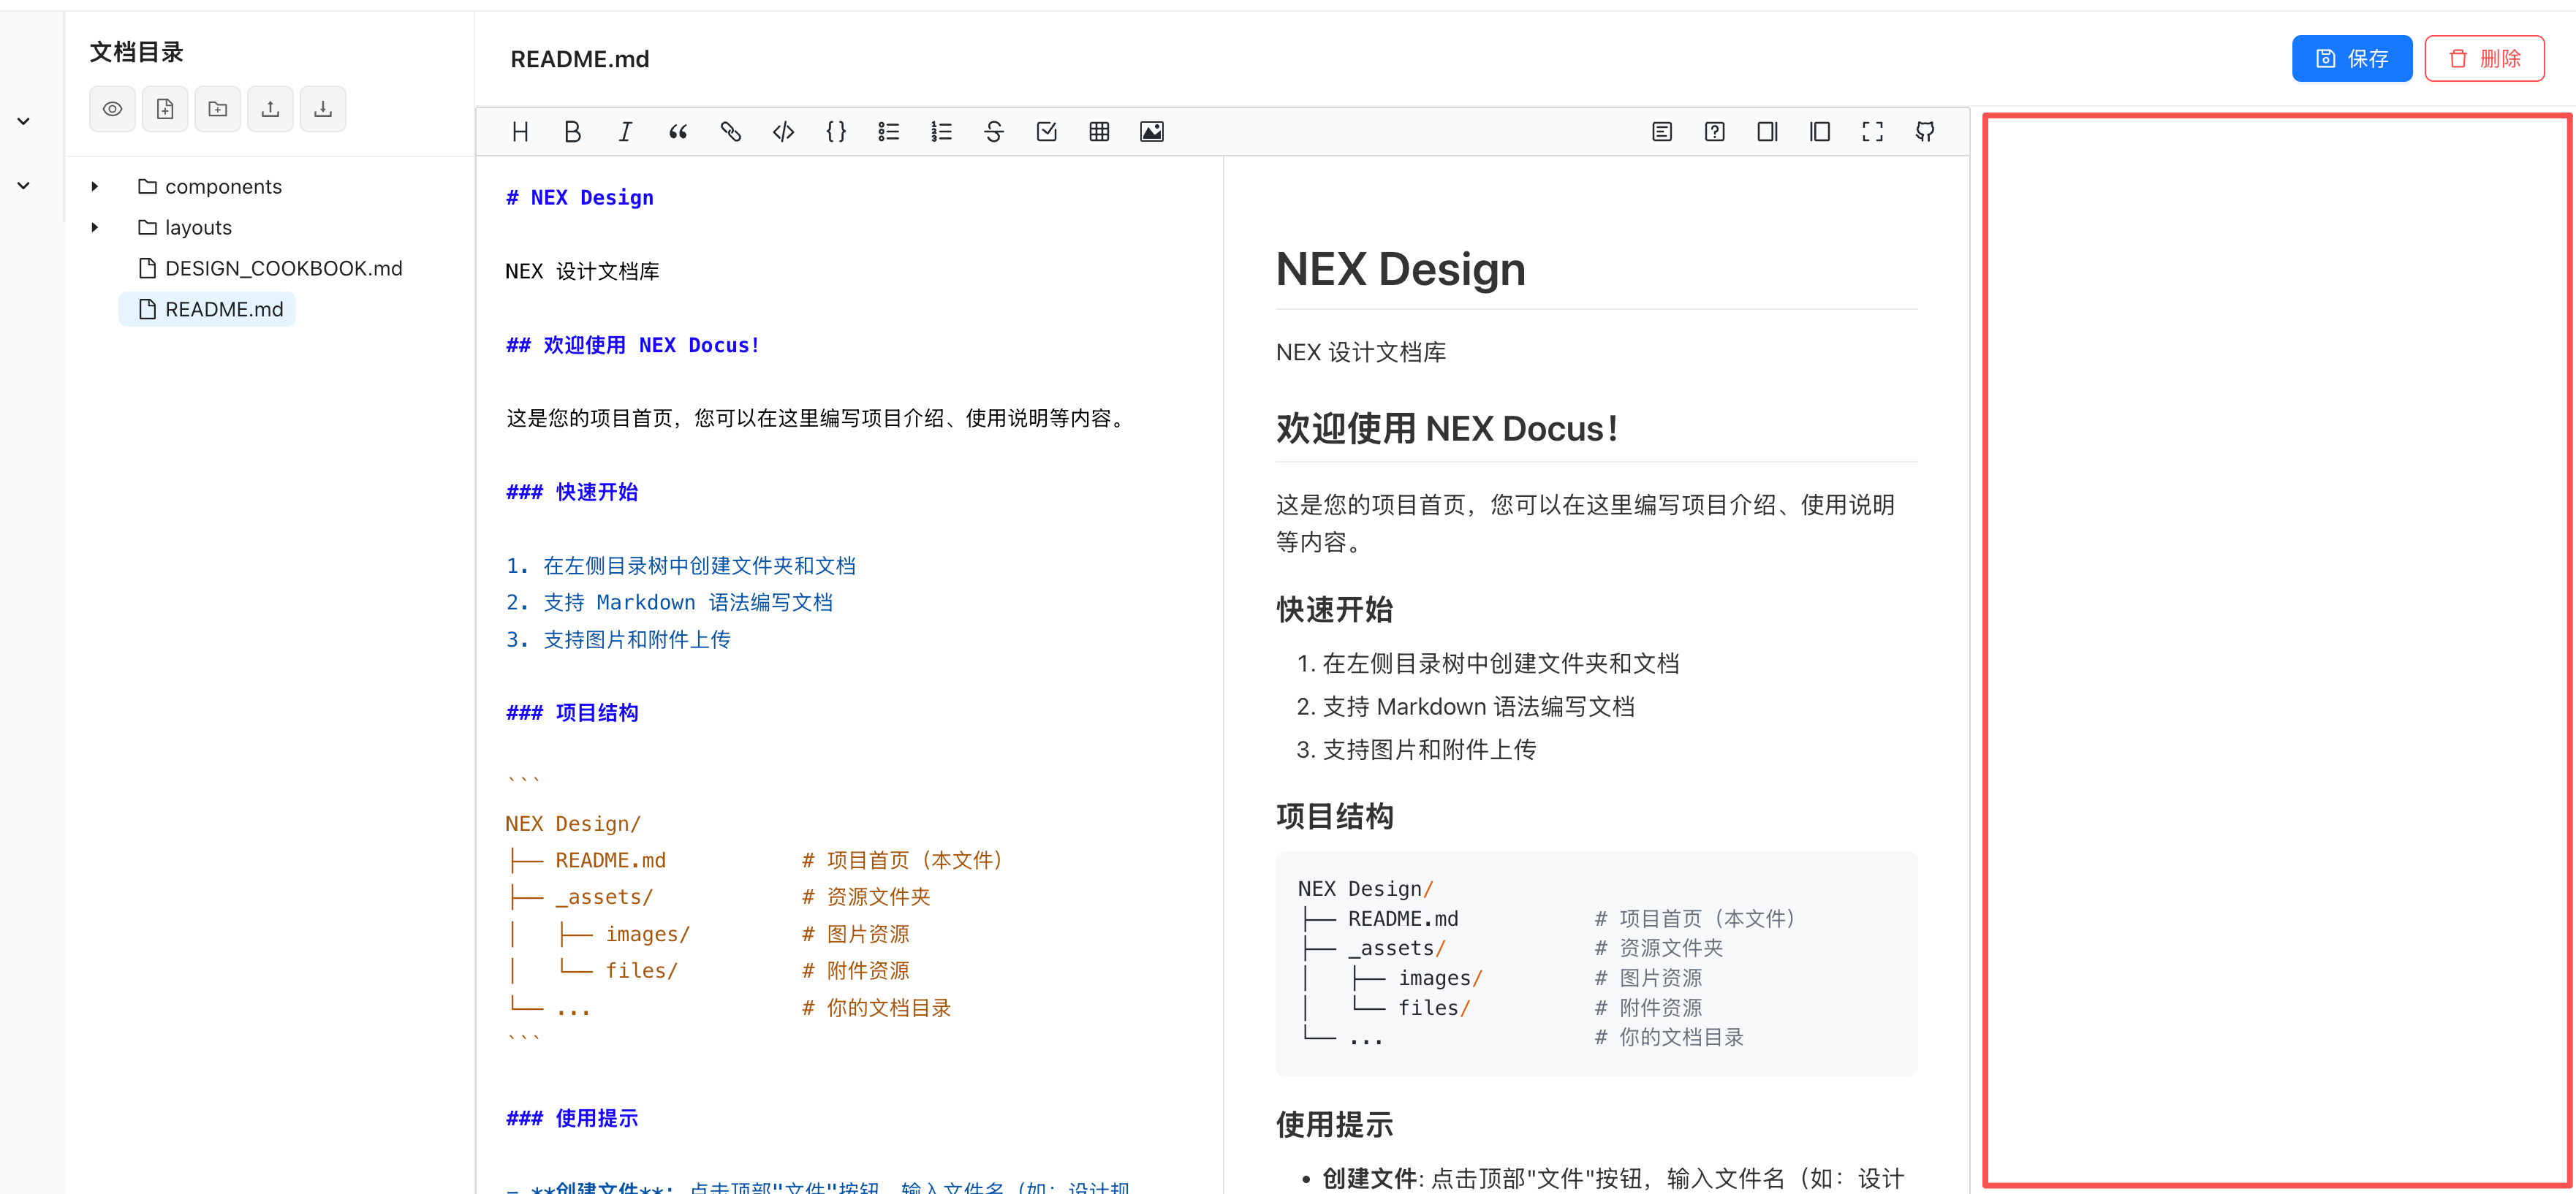2576x1194 pixels.
Task: Apply strikethrough formatting
Action: tap(993, 132)
